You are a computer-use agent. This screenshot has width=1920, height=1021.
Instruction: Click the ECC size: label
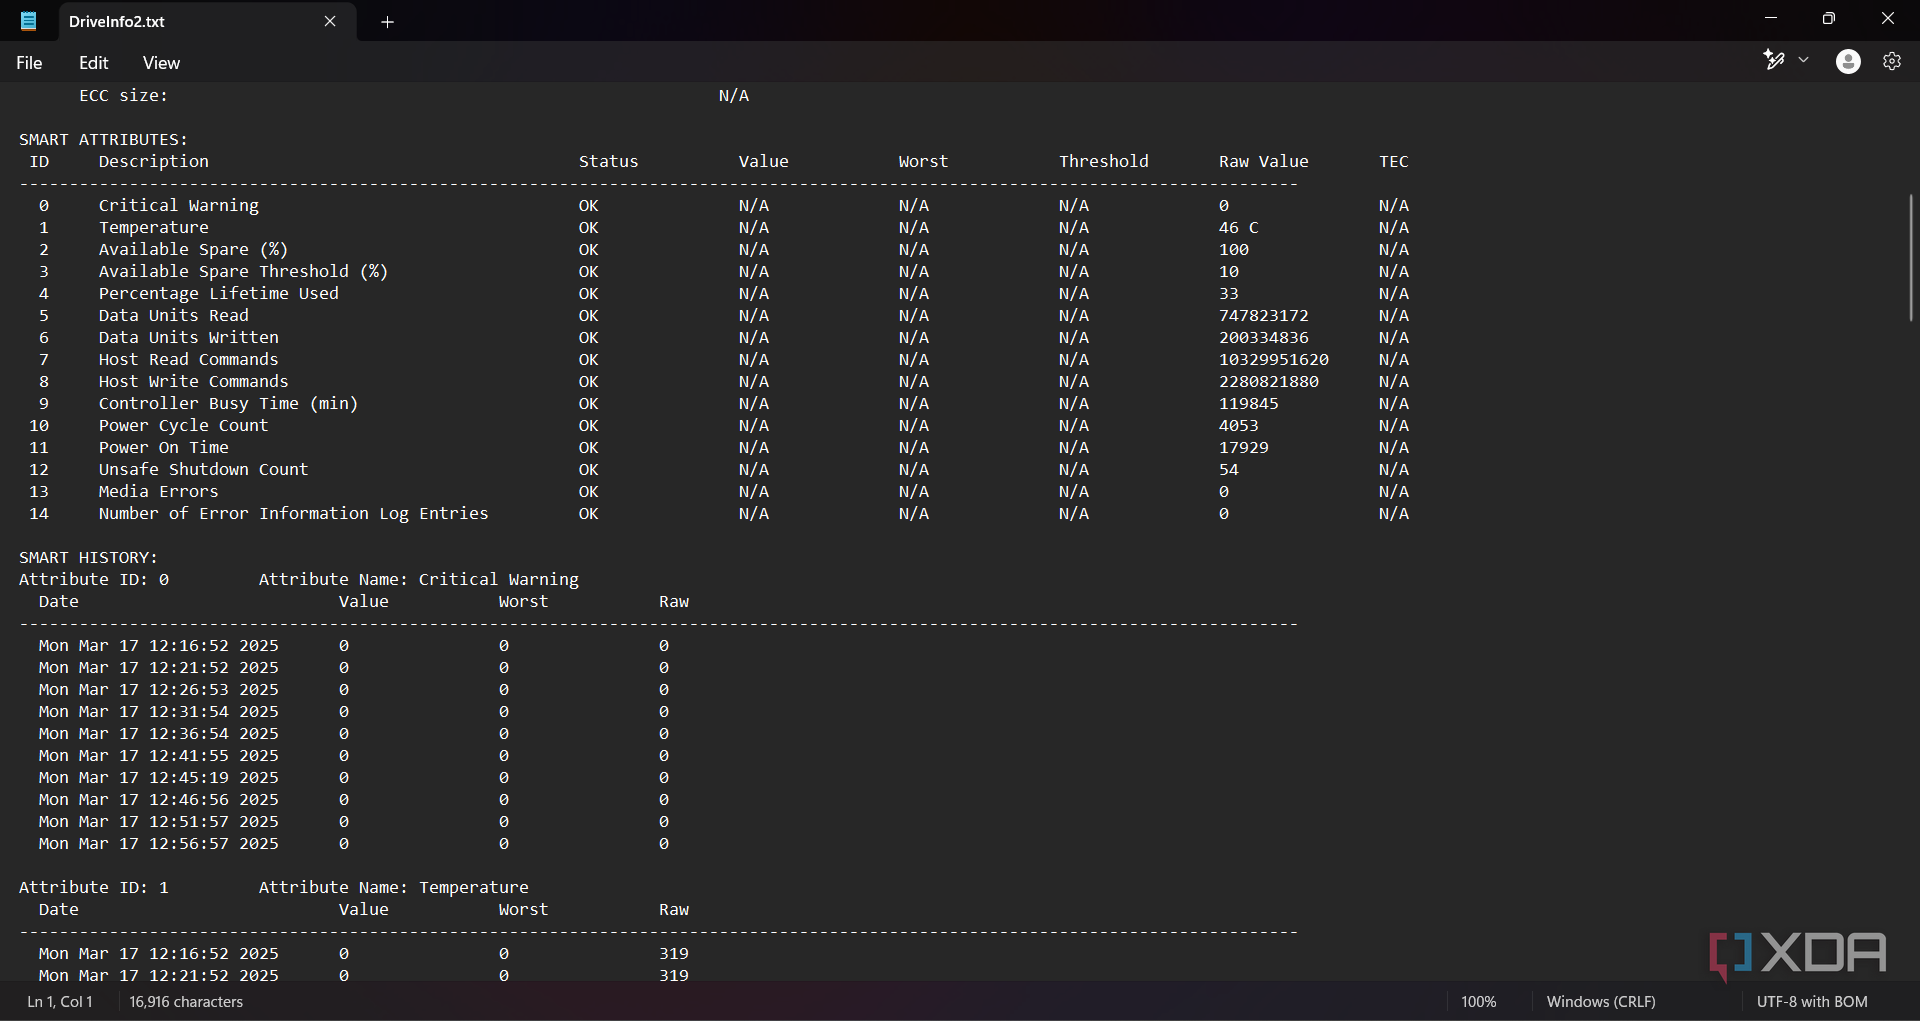(x=123, y=96)
